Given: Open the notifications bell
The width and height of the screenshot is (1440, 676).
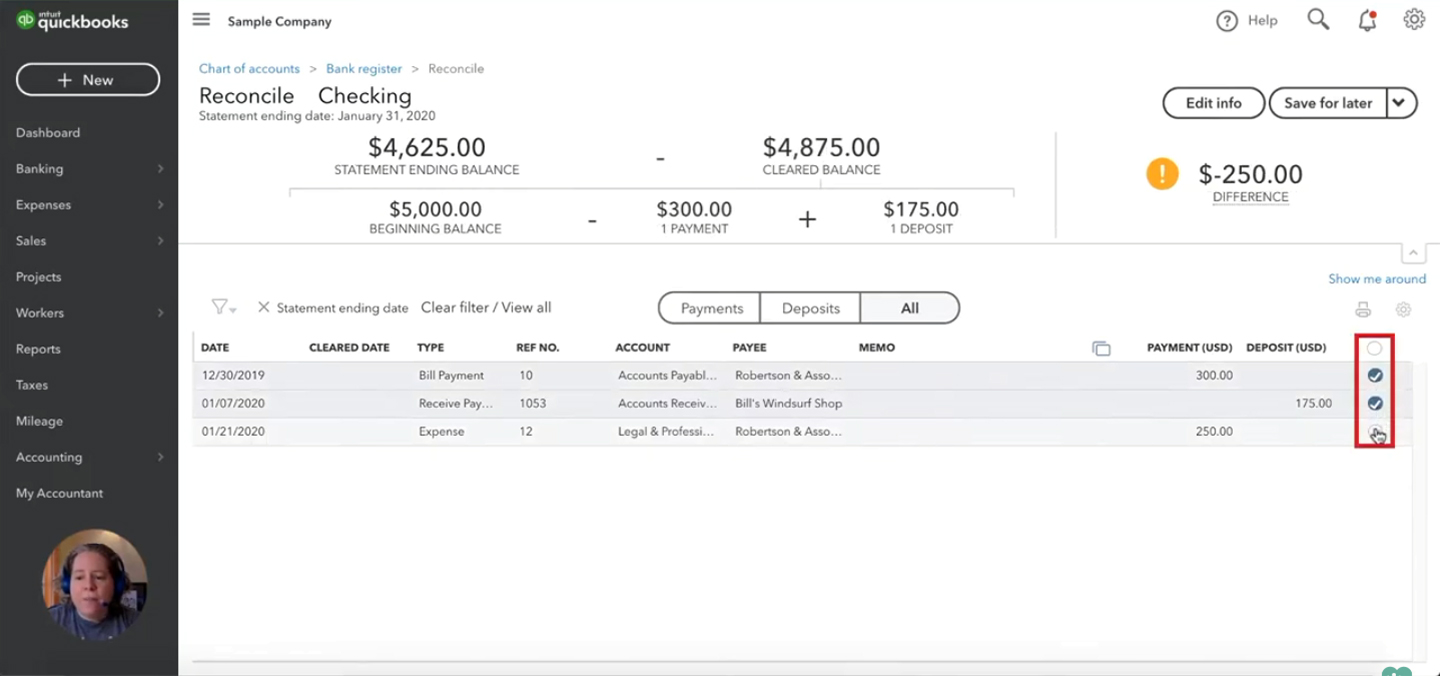Looking at the screenshot, I should coord(1367,20).
